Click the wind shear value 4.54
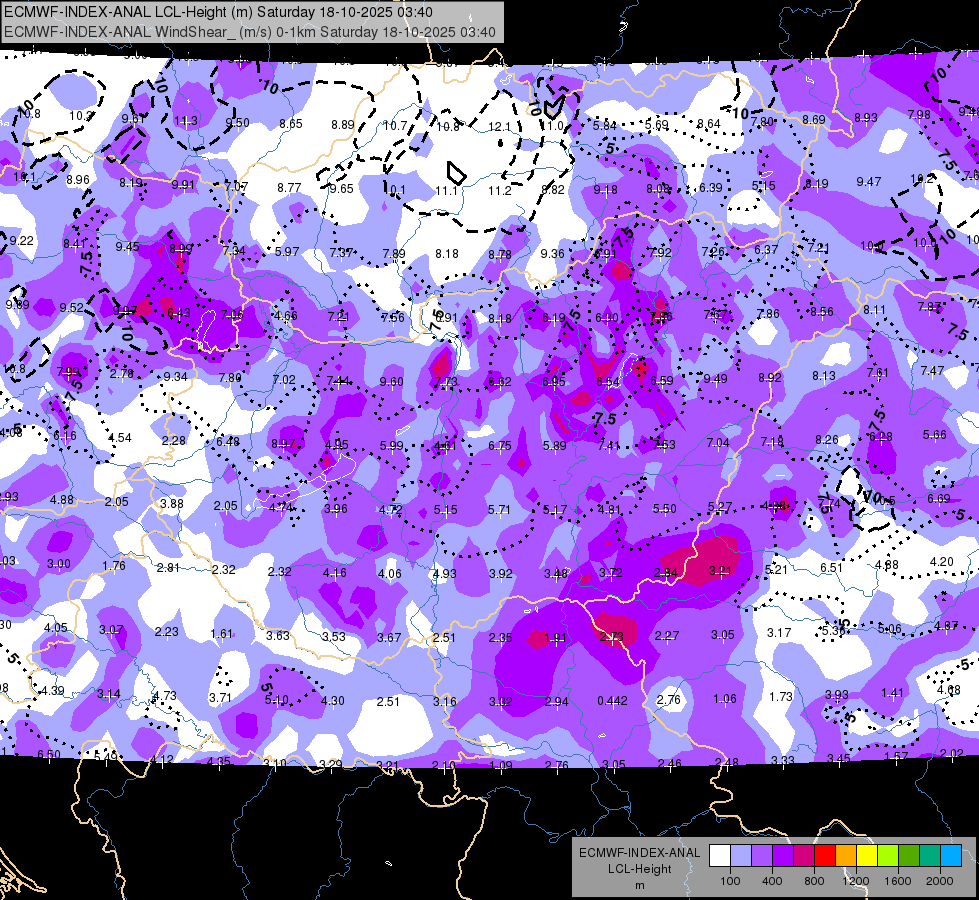The image size is (979, 900). point(119,438)
